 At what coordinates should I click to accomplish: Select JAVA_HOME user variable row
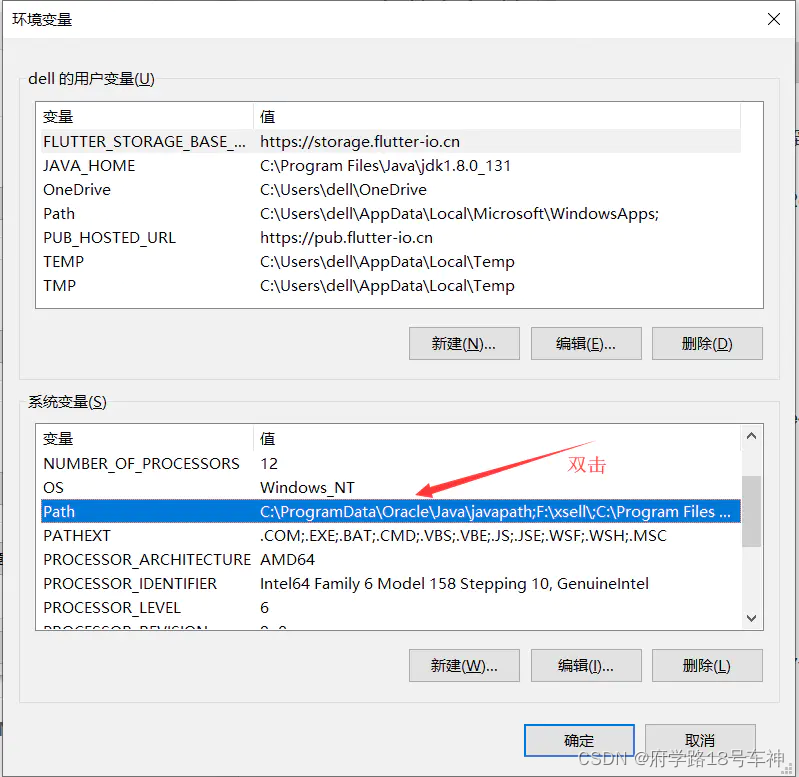tap(391, 166)
